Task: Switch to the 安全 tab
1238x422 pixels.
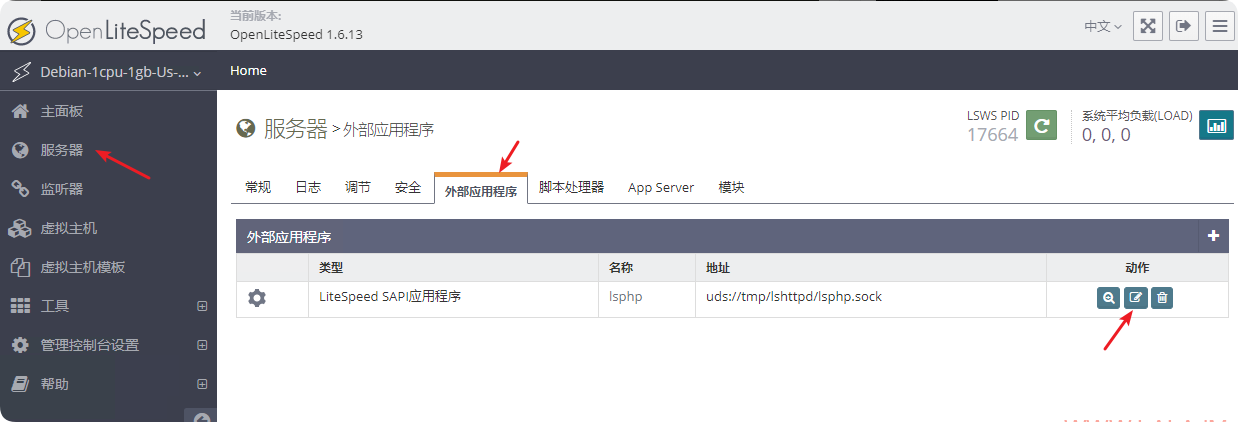Action: click(408, 187)
